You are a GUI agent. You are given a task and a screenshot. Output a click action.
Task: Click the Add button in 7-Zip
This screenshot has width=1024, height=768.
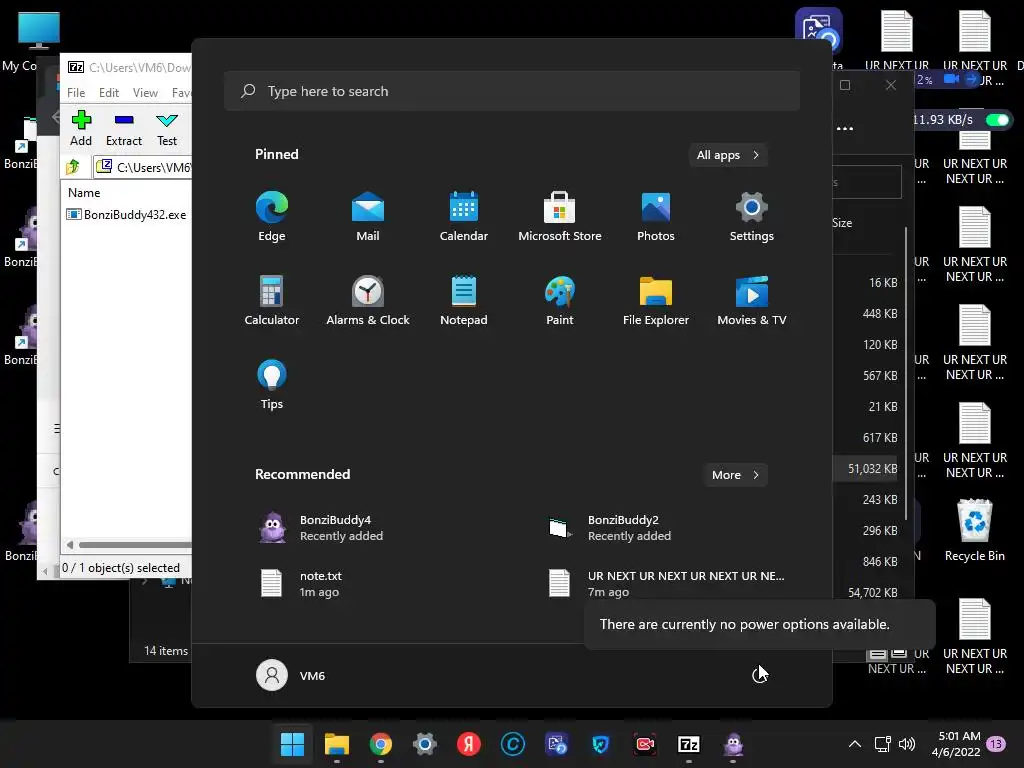tap(81, 129)
